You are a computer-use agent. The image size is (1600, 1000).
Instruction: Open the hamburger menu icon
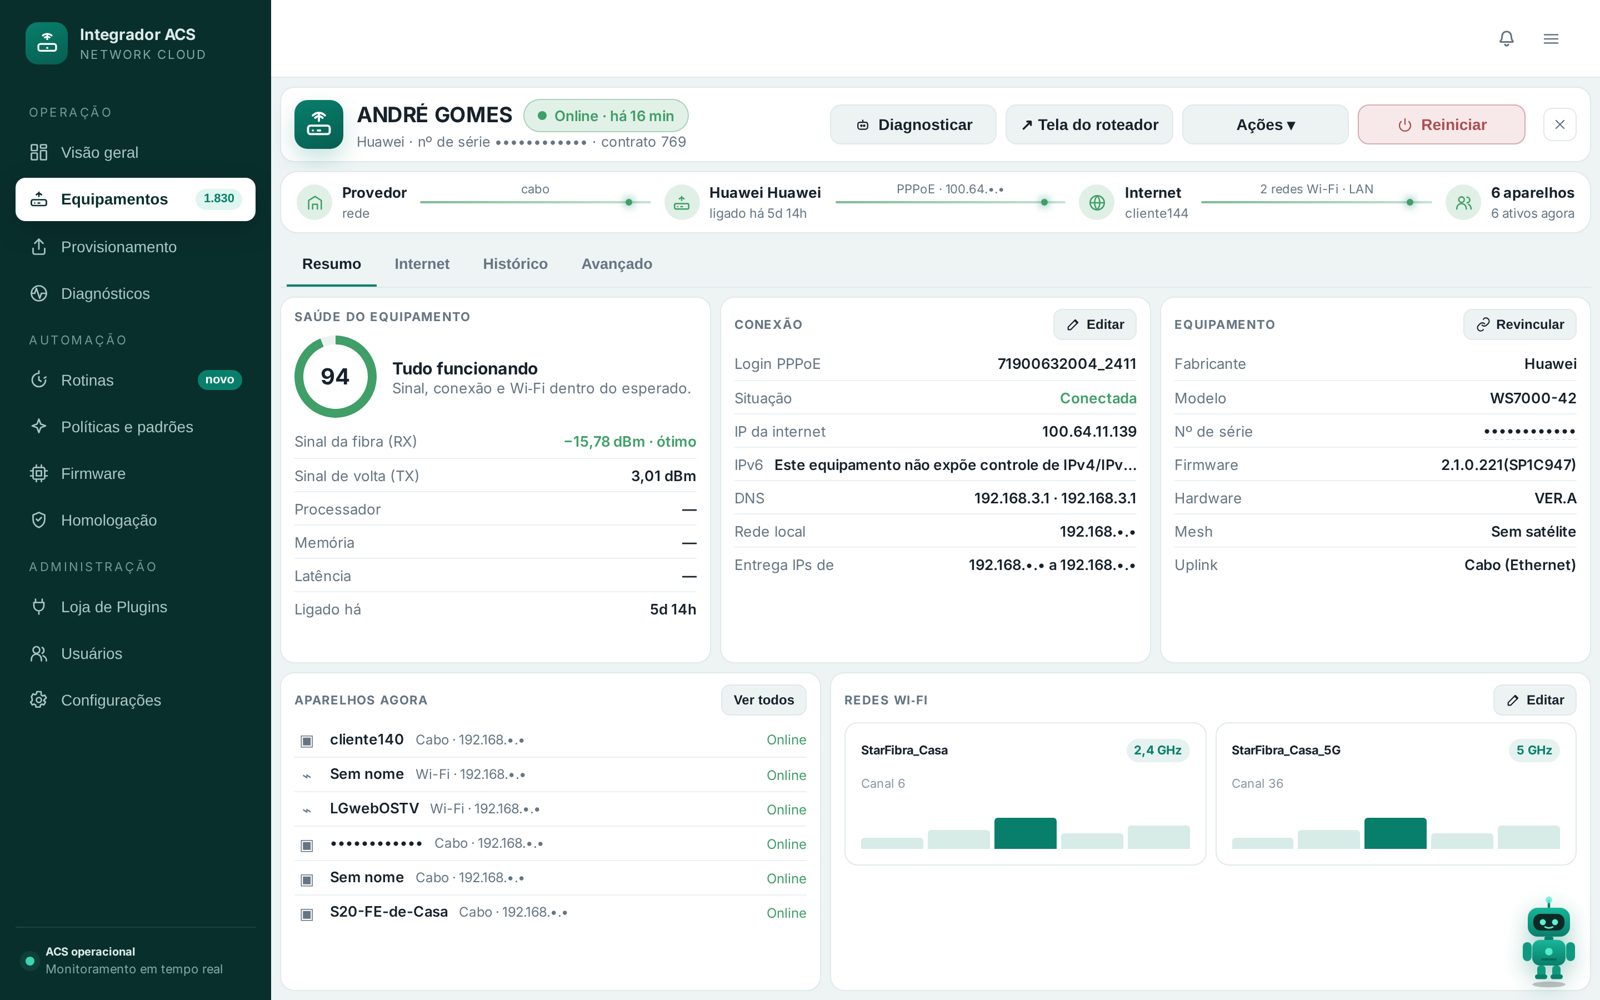tap(1551, 38)
